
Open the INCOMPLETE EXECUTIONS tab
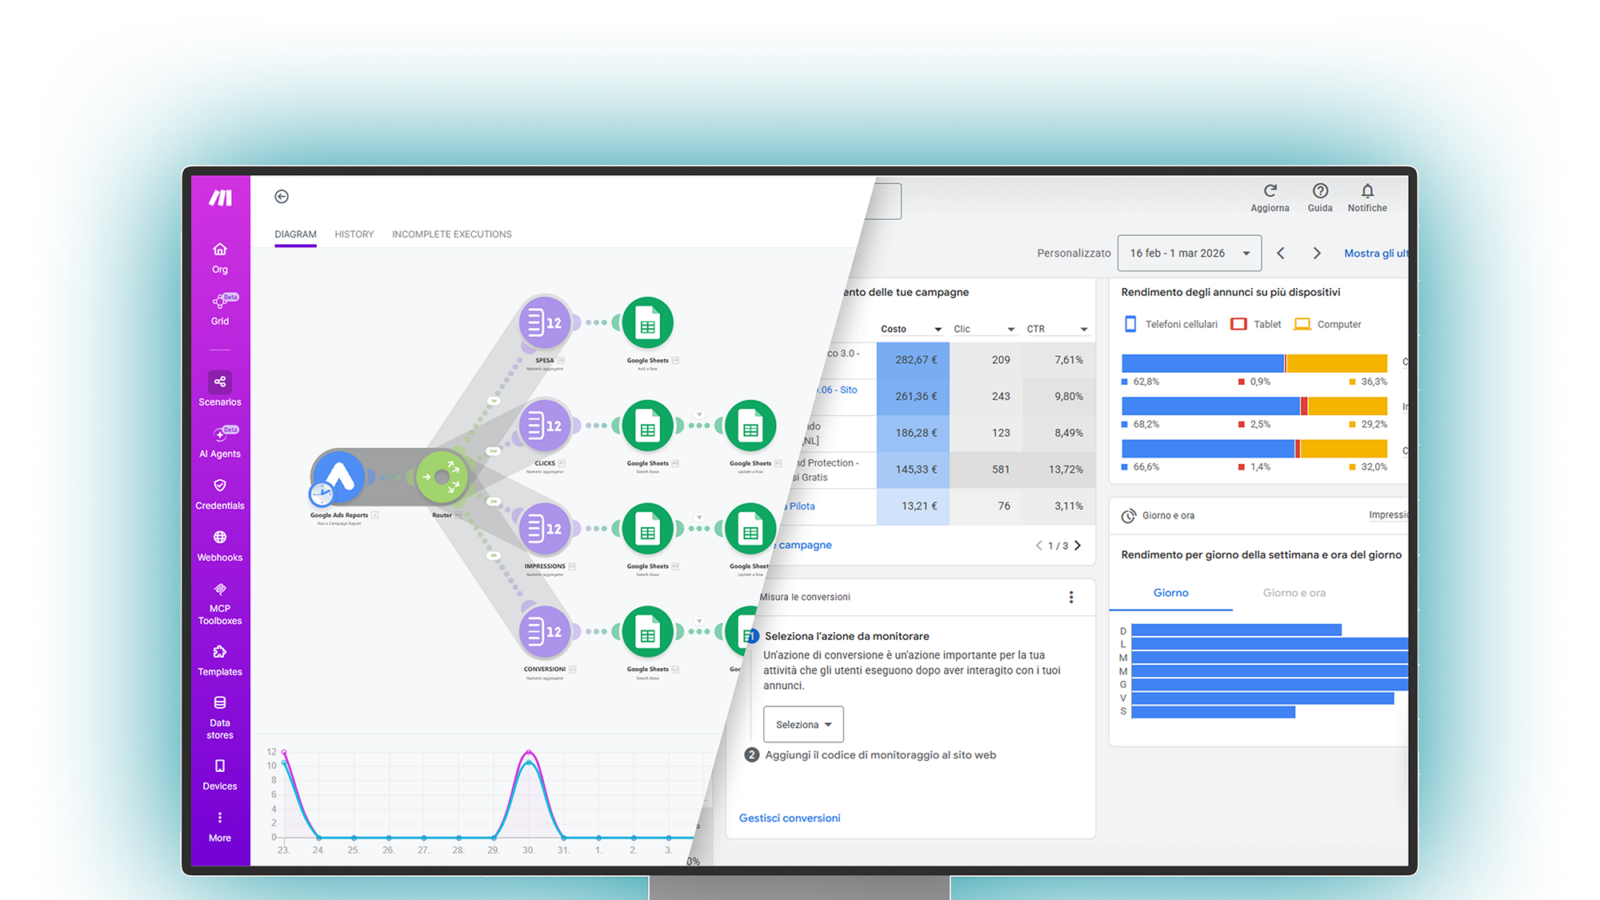[x=452, y=234]
